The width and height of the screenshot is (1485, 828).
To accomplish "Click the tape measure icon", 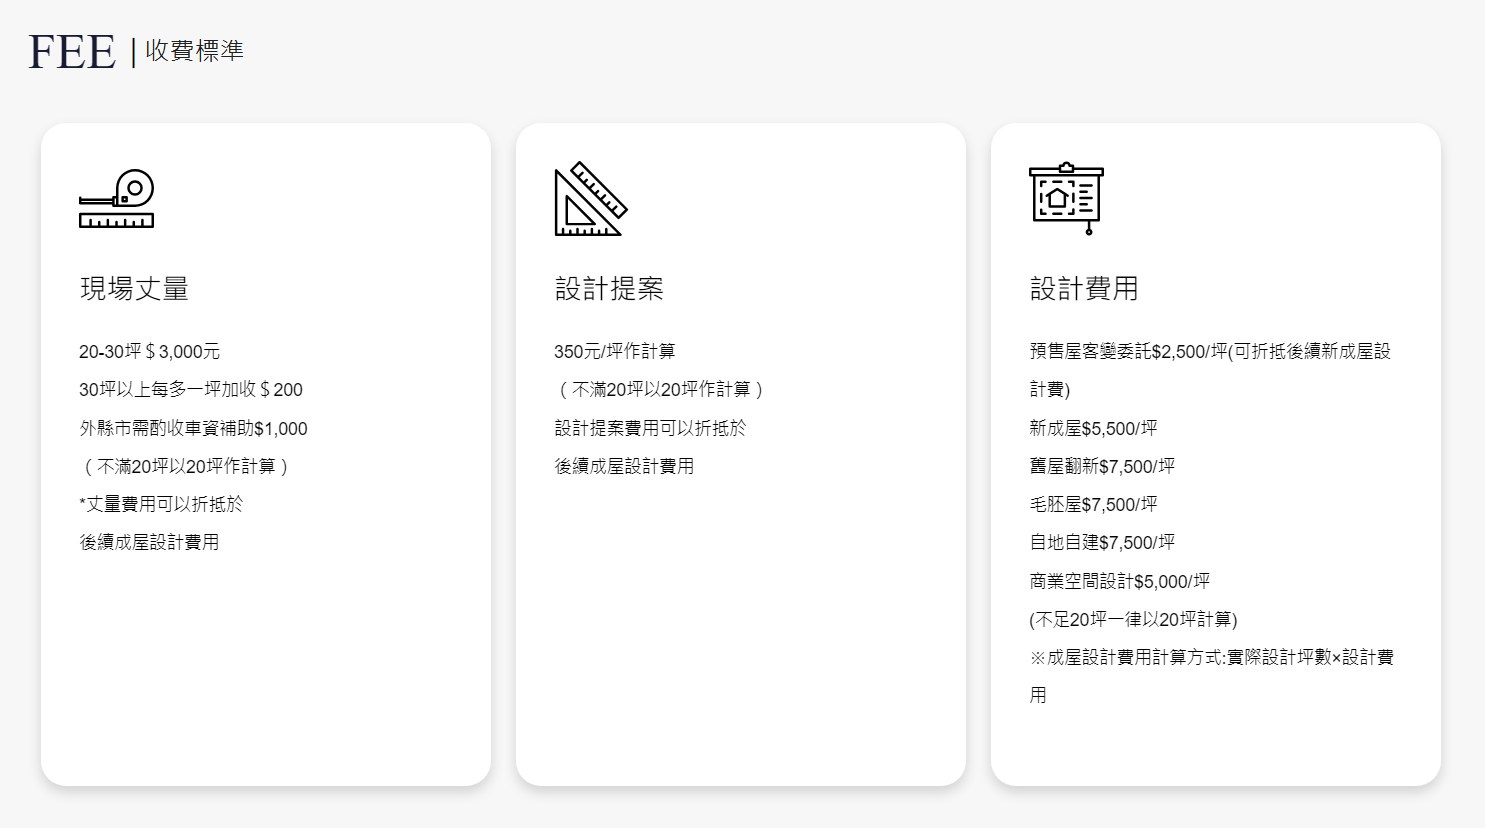I will pos(117,198).
